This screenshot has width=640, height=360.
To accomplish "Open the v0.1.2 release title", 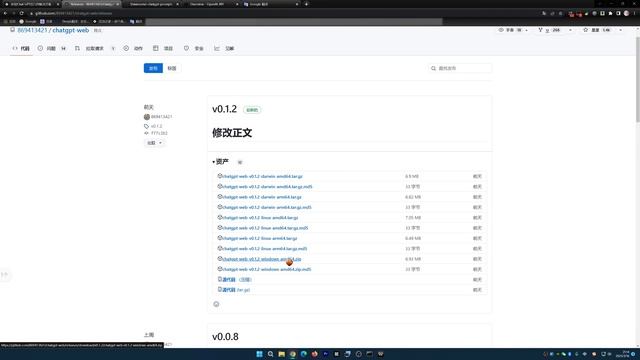I will [x=224, y=109].
